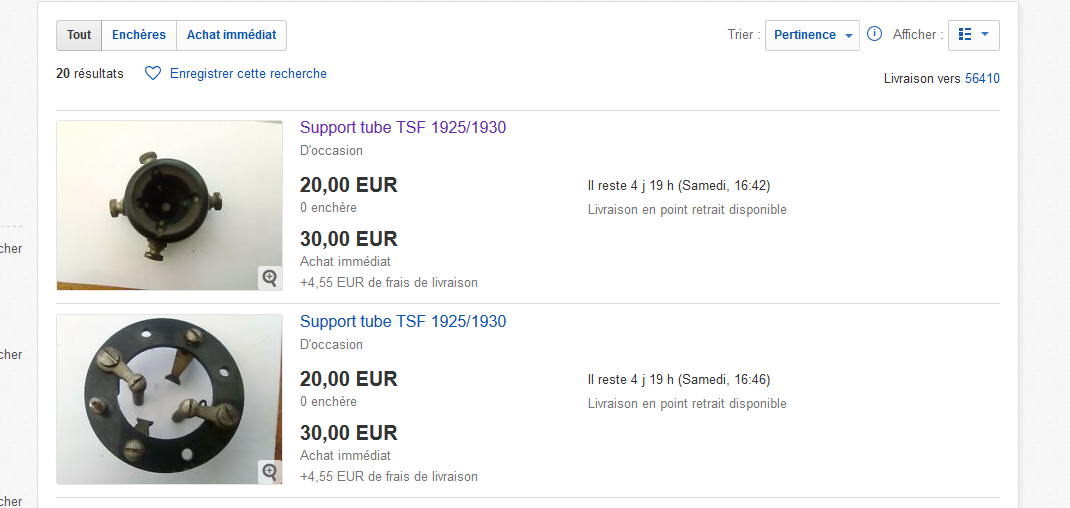Image resolution: width=1070 pixels, height=508 pixels.
Task: Select the Tout filter tab
Action: pyautogui.click(x=79, y=35)
